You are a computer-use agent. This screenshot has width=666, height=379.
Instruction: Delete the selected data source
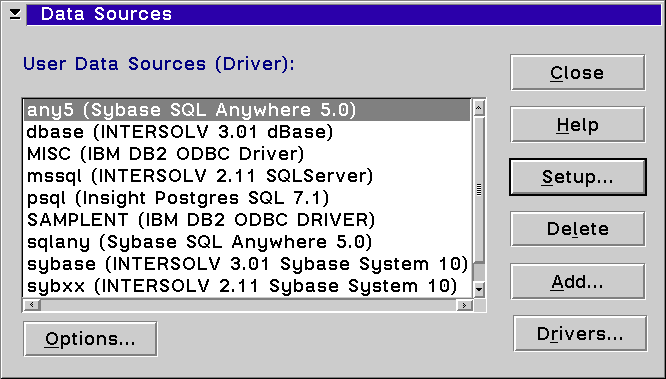(577, 229)
